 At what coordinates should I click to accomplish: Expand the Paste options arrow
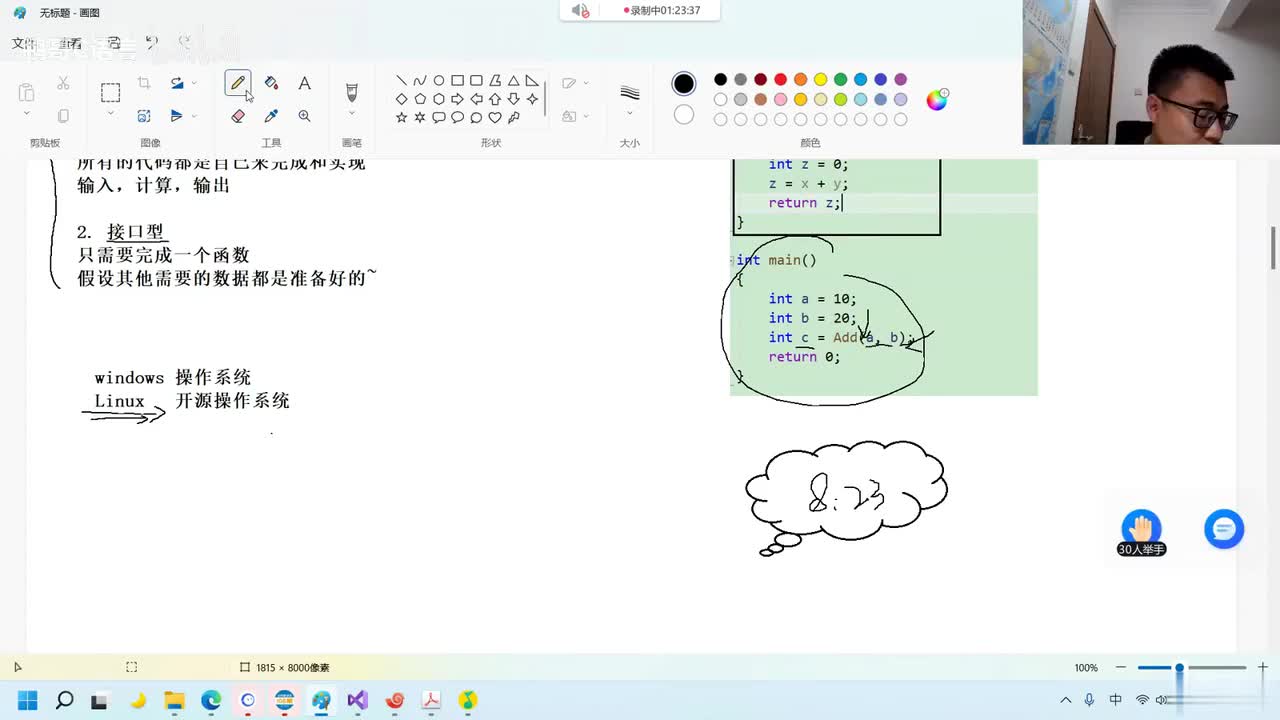tap(27, 115)
